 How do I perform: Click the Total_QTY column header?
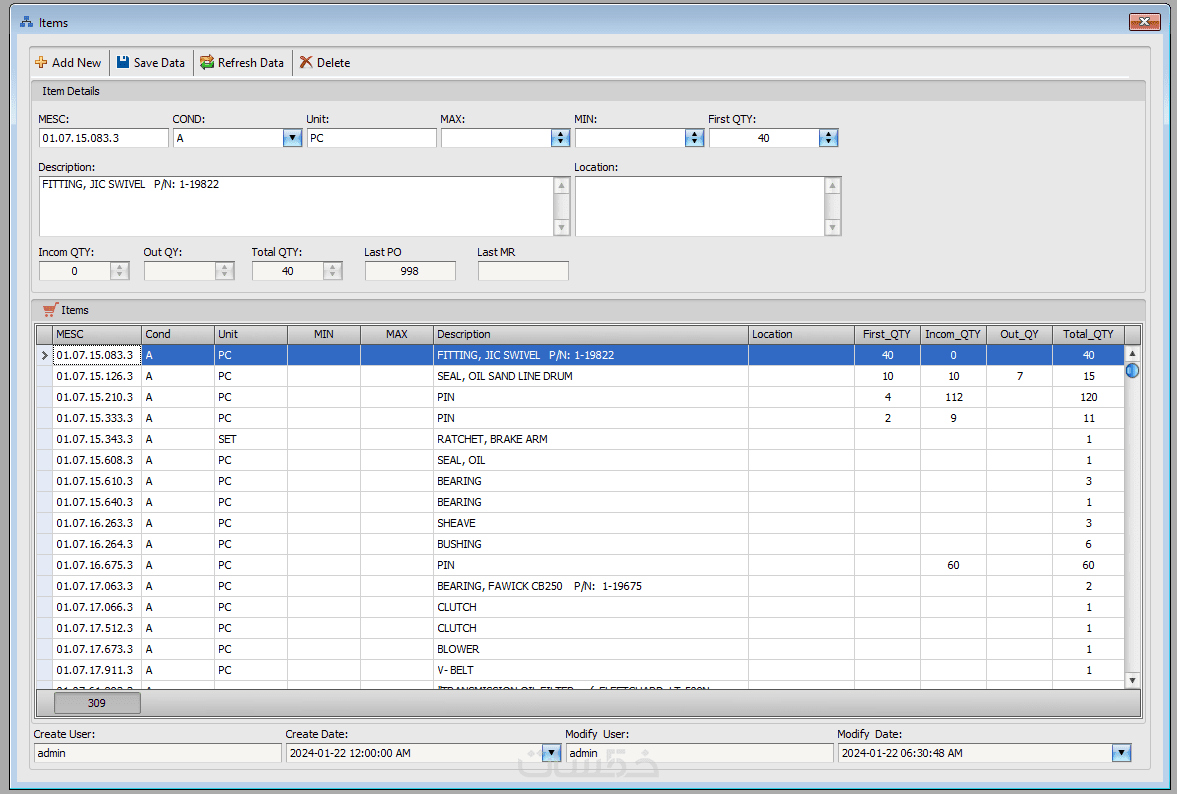point(1088,334)
